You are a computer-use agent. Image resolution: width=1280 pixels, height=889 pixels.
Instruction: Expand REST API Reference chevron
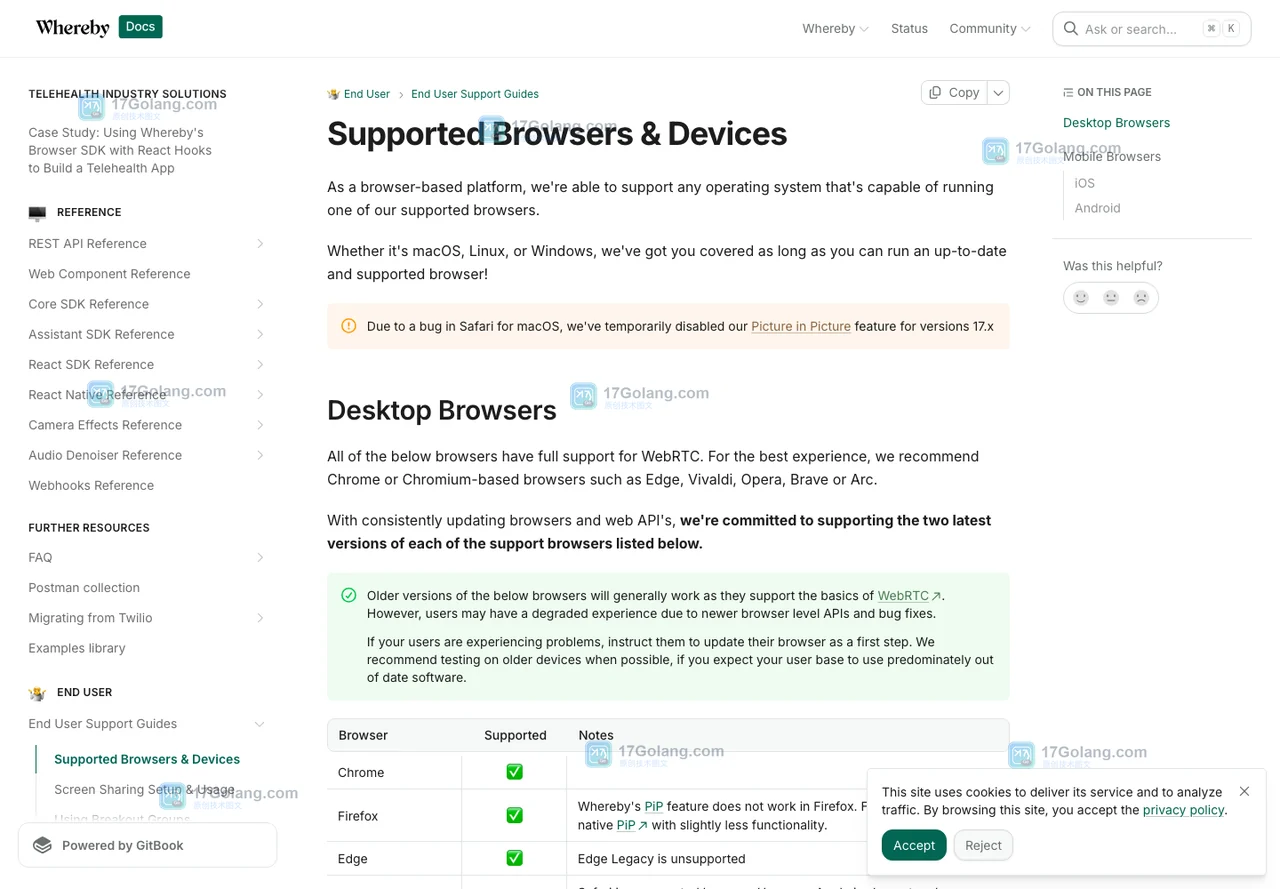(x=260, y=244)
